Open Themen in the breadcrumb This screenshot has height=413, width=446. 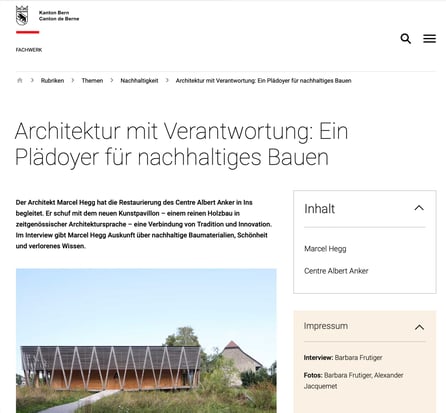click(92, 81)
